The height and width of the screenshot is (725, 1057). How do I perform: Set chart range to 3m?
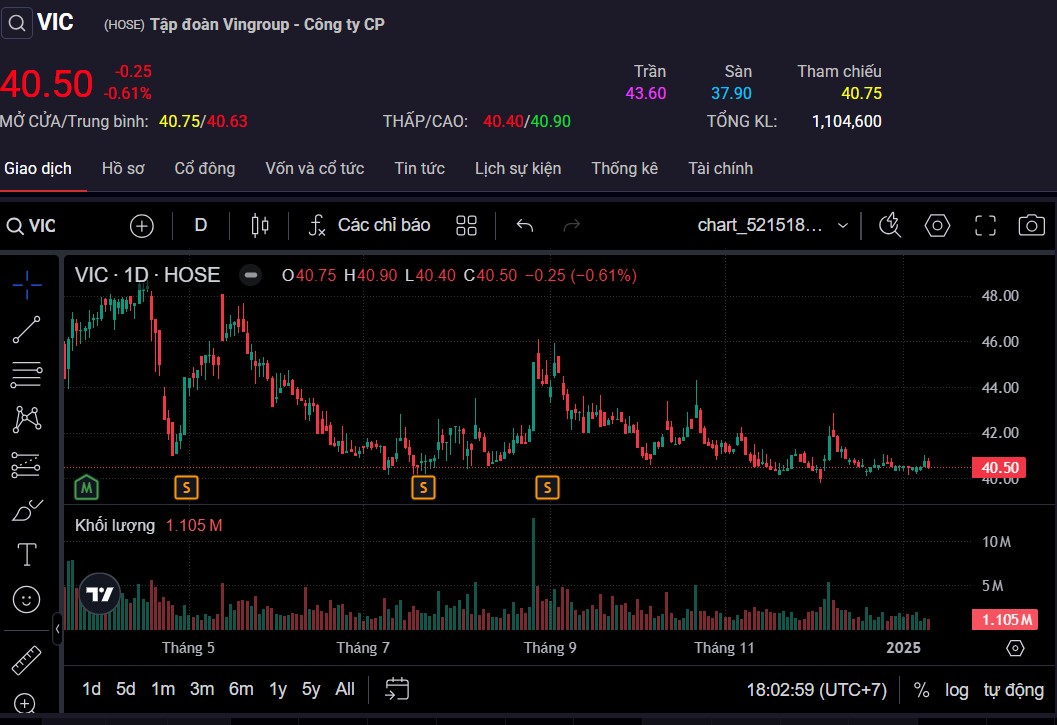click(202, 689)
